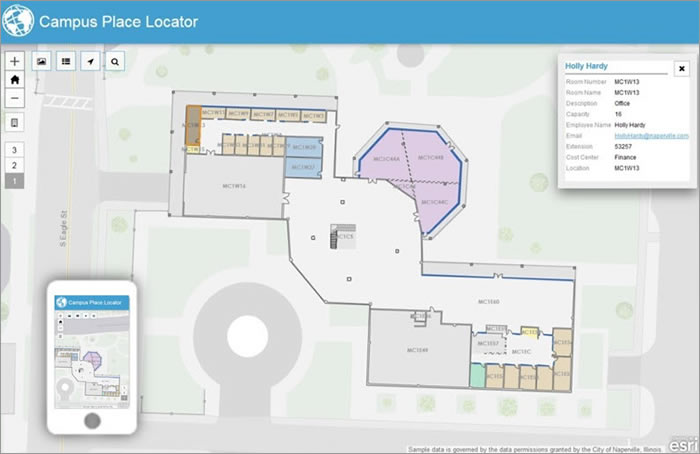The width and height of the screenshot is (700, 454).
Task: Zoom out with the minus button
Action: tap(14, 98)
